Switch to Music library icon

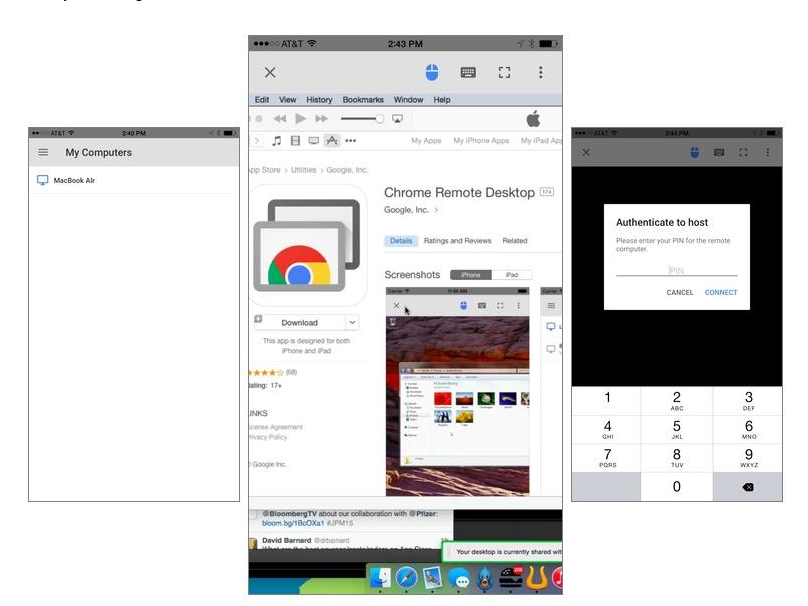277,141
